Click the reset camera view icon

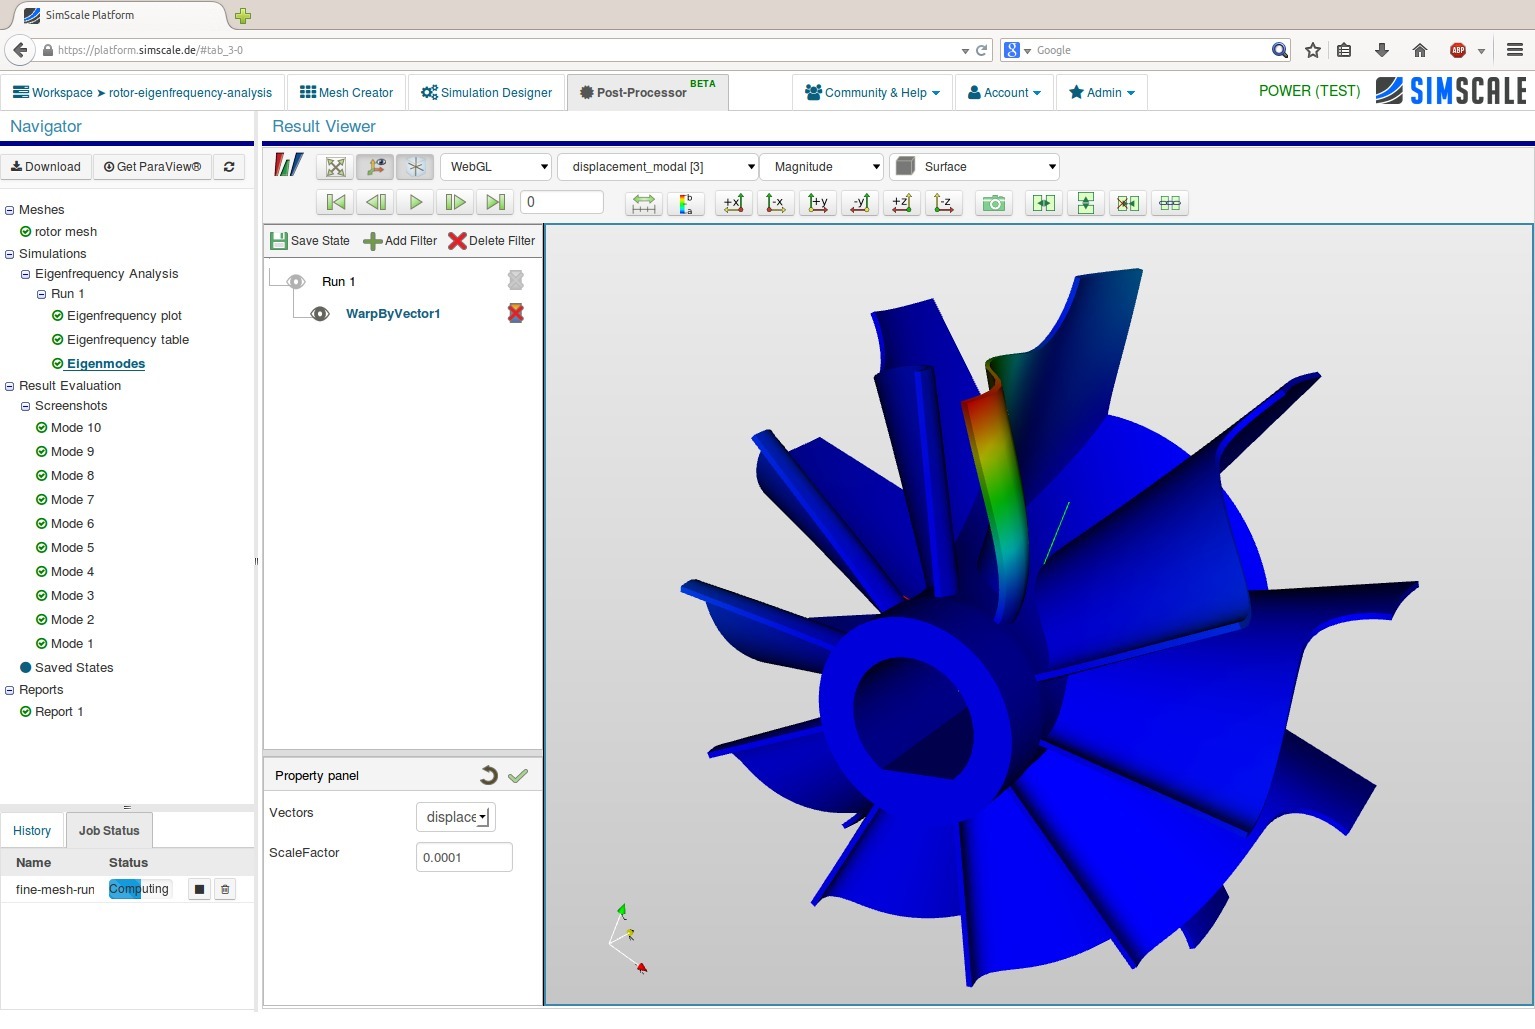pos(336,167)
